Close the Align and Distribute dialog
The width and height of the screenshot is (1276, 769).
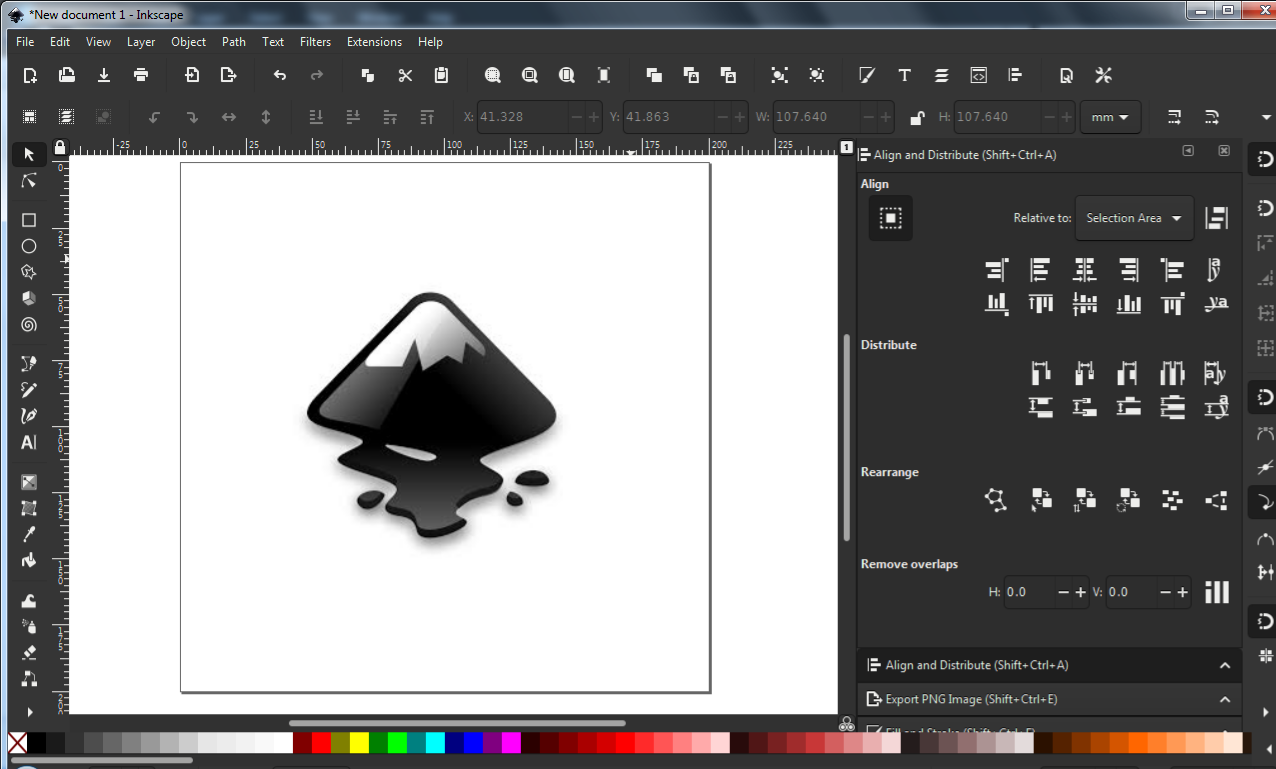(1223, 151)
